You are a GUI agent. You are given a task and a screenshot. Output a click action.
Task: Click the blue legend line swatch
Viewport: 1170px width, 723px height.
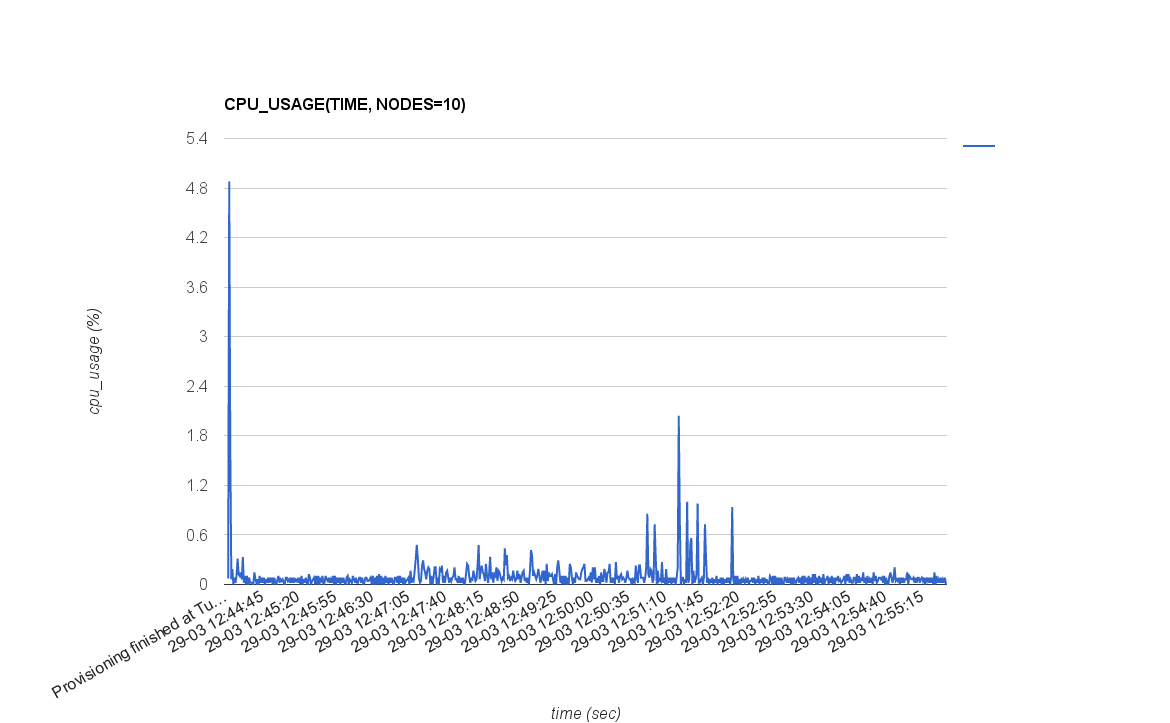coord(978,146)
